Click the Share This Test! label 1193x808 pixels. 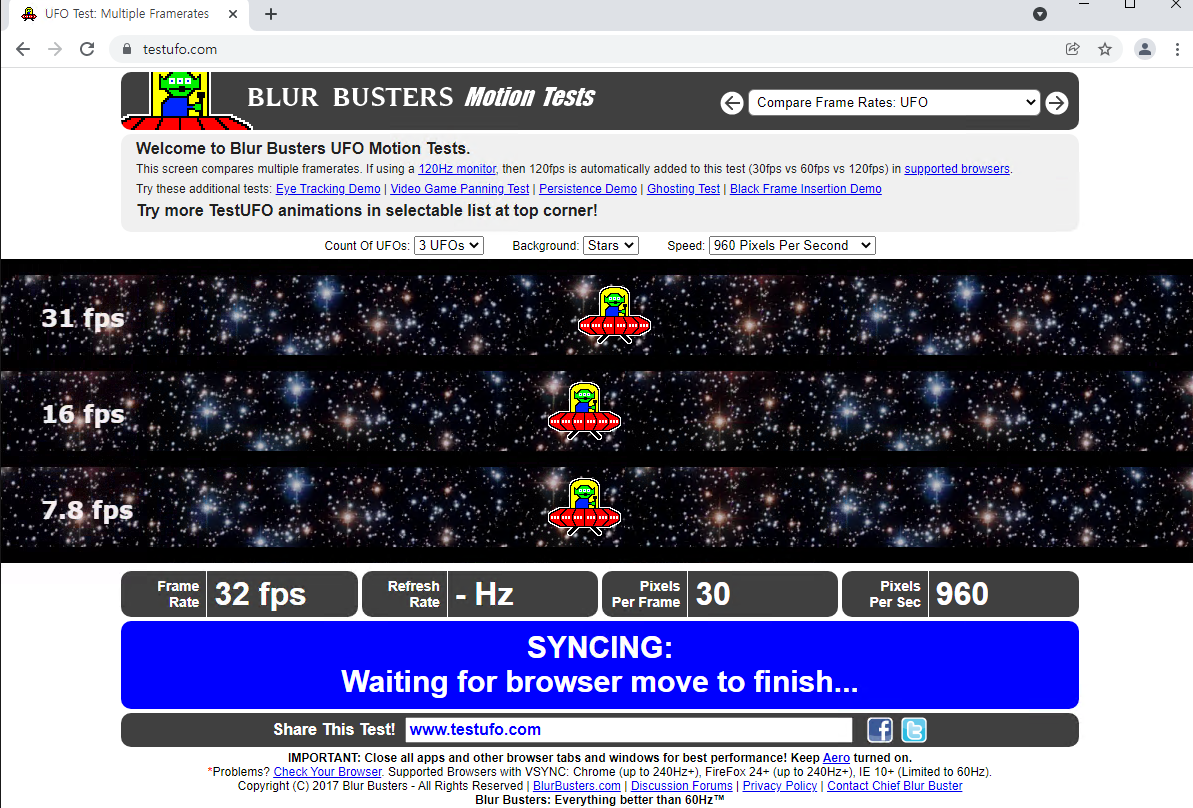coord(334,730)
